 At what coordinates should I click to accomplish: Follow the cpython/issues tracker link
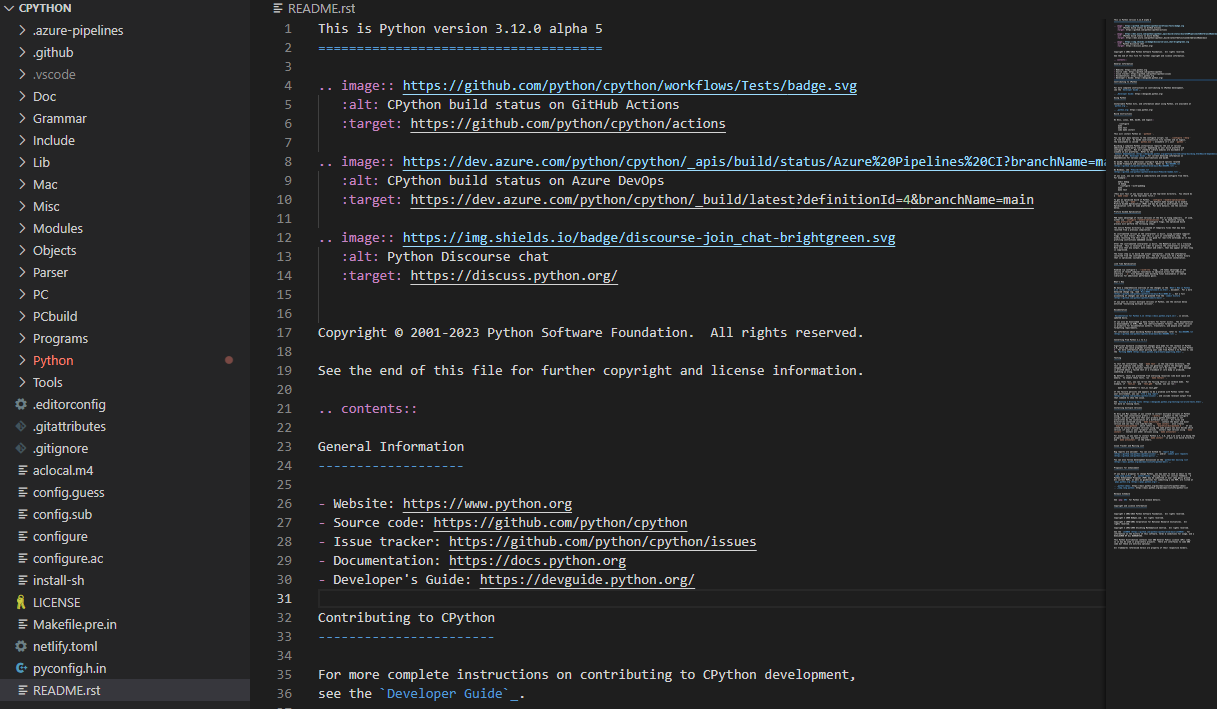[602, 542]
